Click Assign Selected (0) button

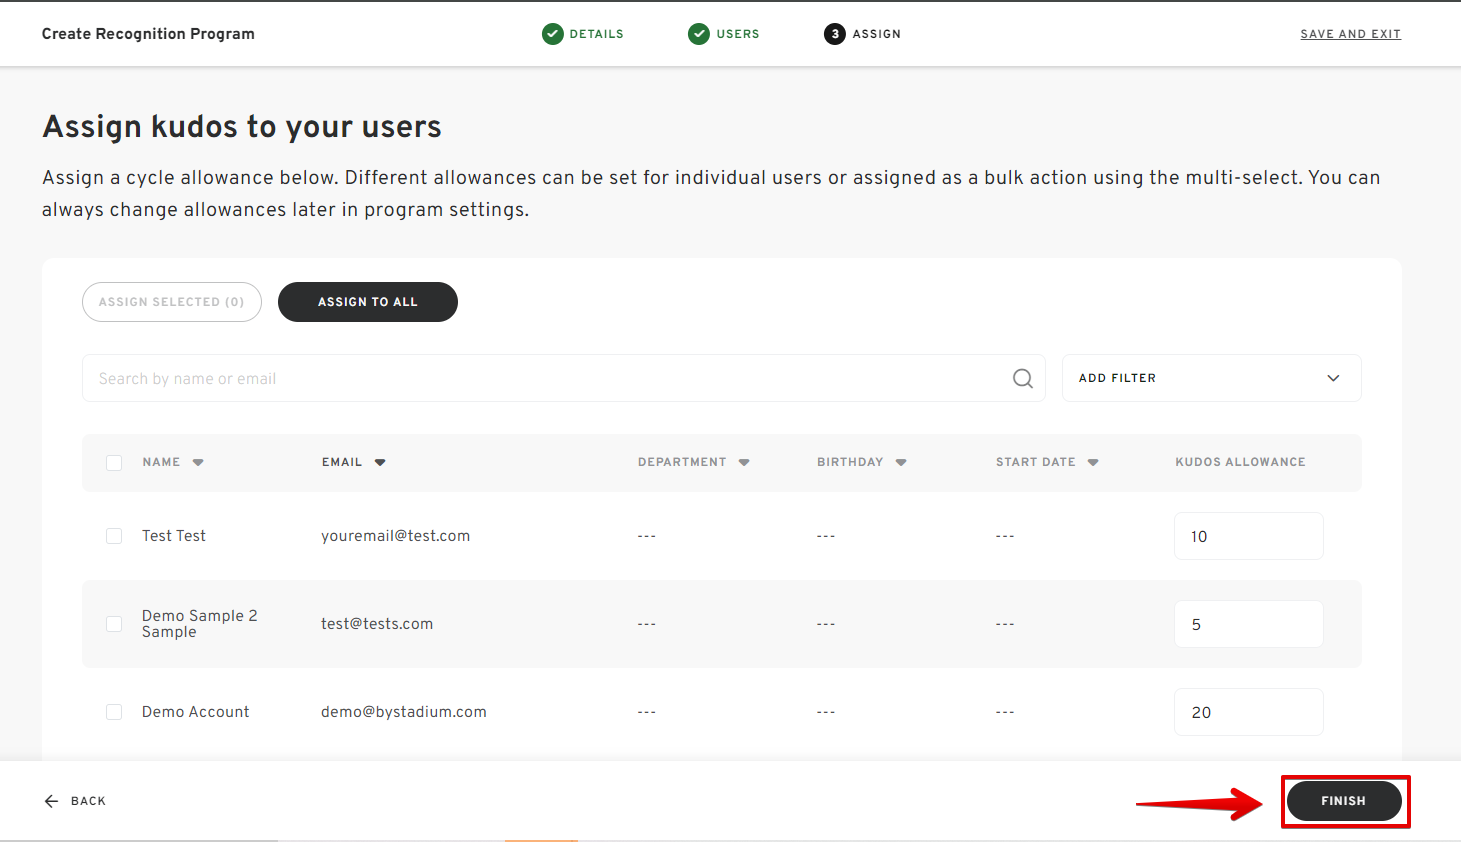pos(172,302)
